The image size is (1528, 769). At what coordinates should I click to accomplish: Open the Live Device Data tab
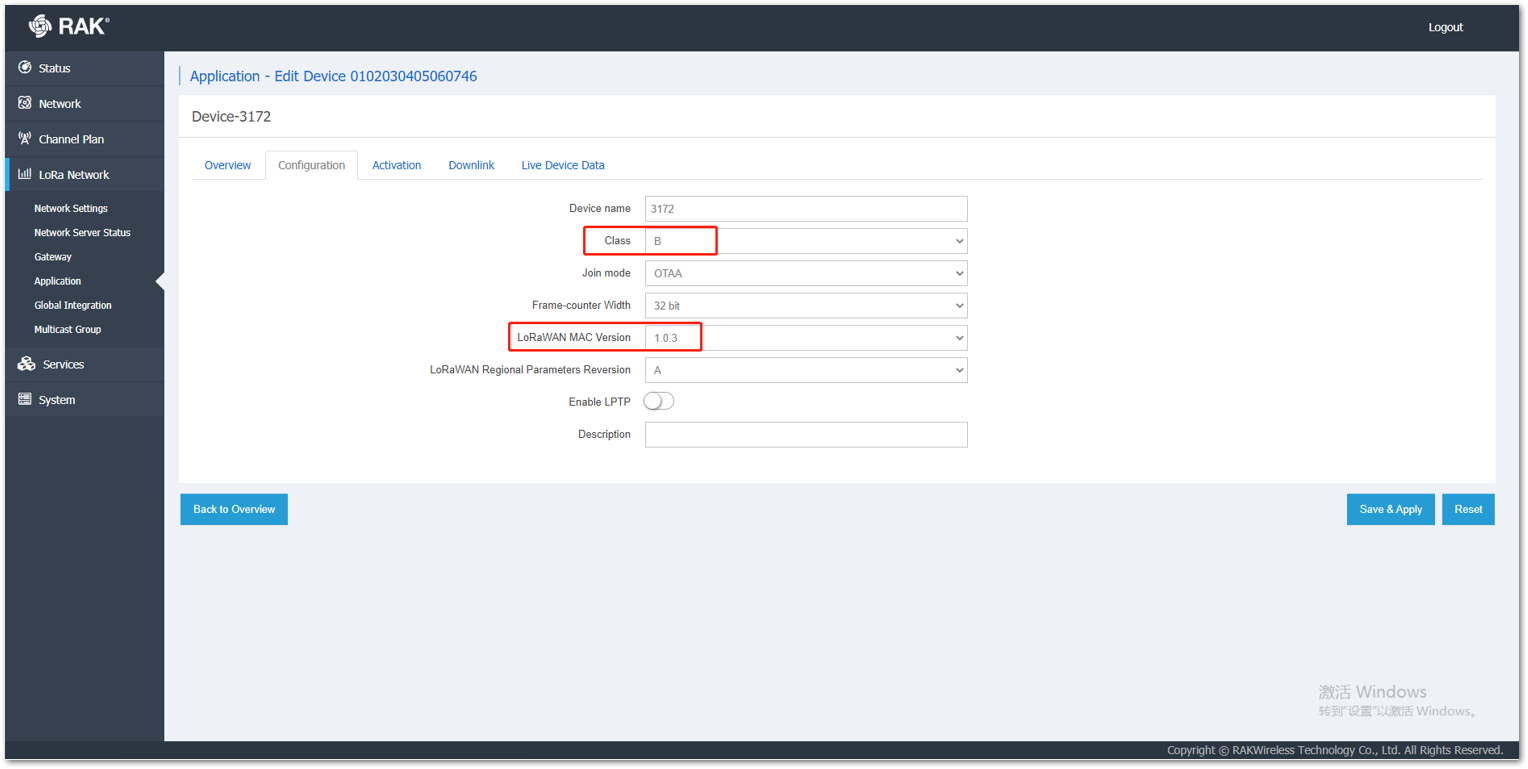pos(562,165)
